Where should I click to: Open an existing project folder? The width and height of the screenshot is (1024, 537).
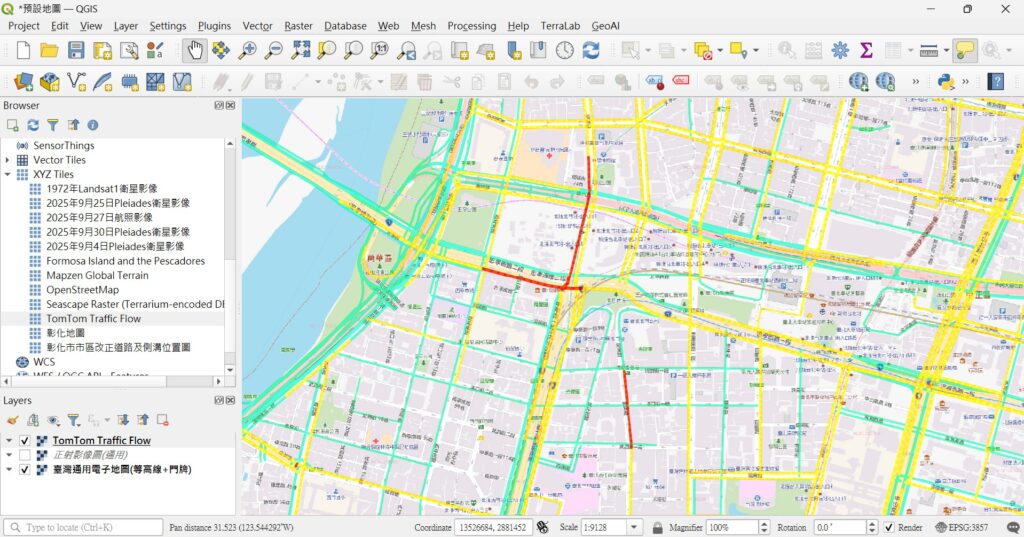pyautogui.click(x=49, y=50)
